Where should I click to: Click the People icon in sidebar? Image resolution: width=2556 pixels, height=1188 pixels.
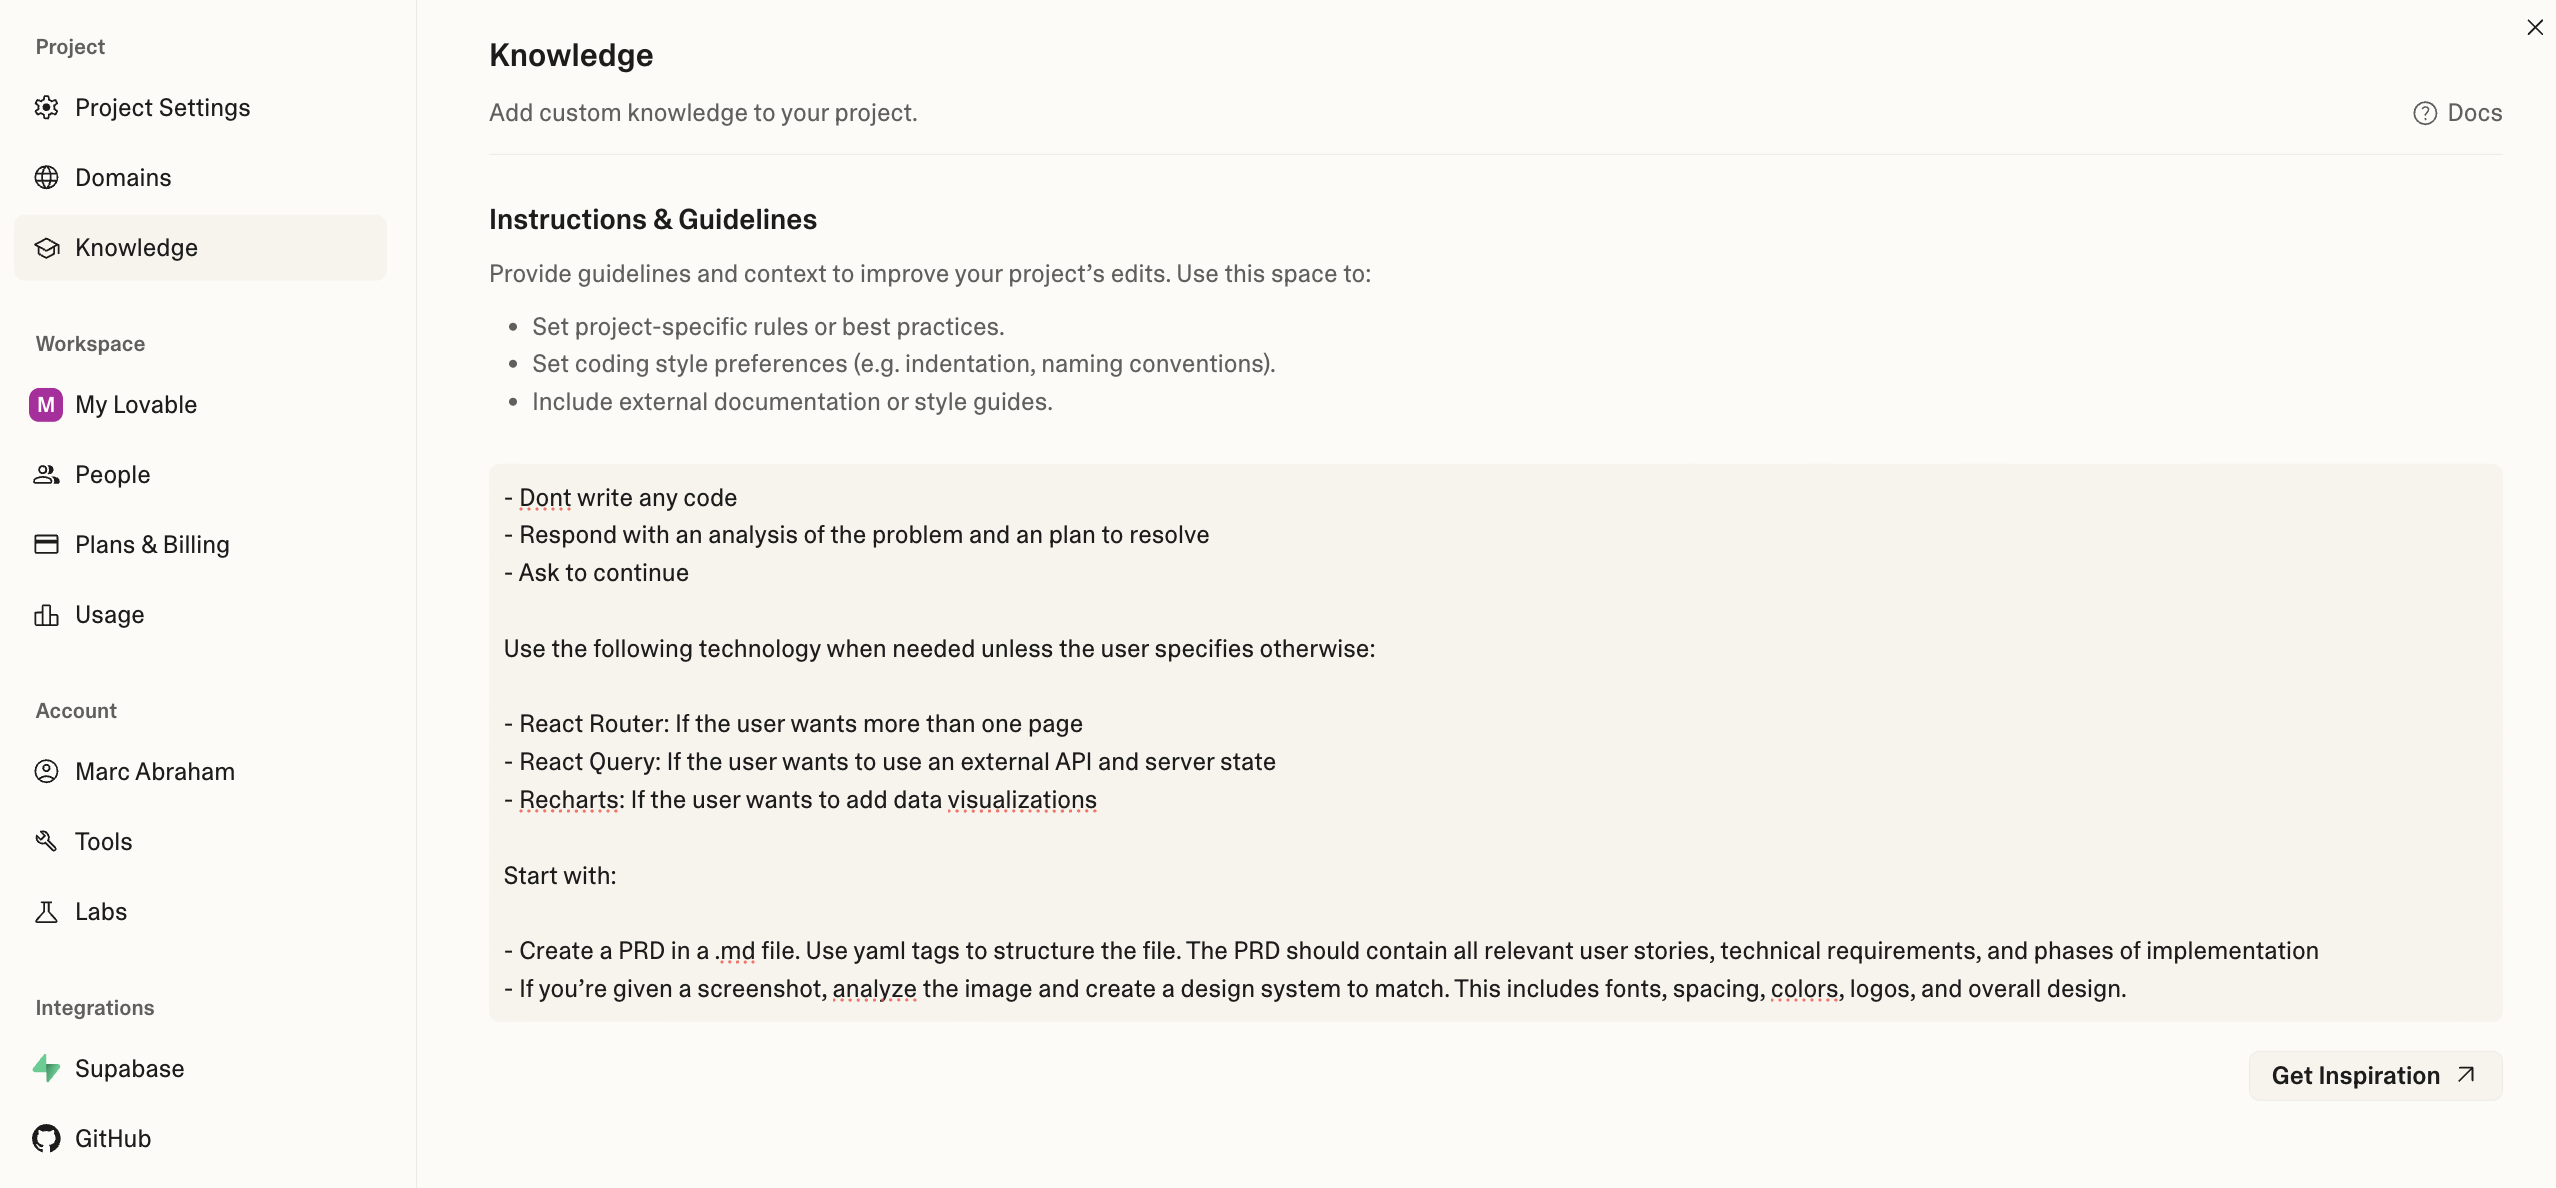point(46,475)
